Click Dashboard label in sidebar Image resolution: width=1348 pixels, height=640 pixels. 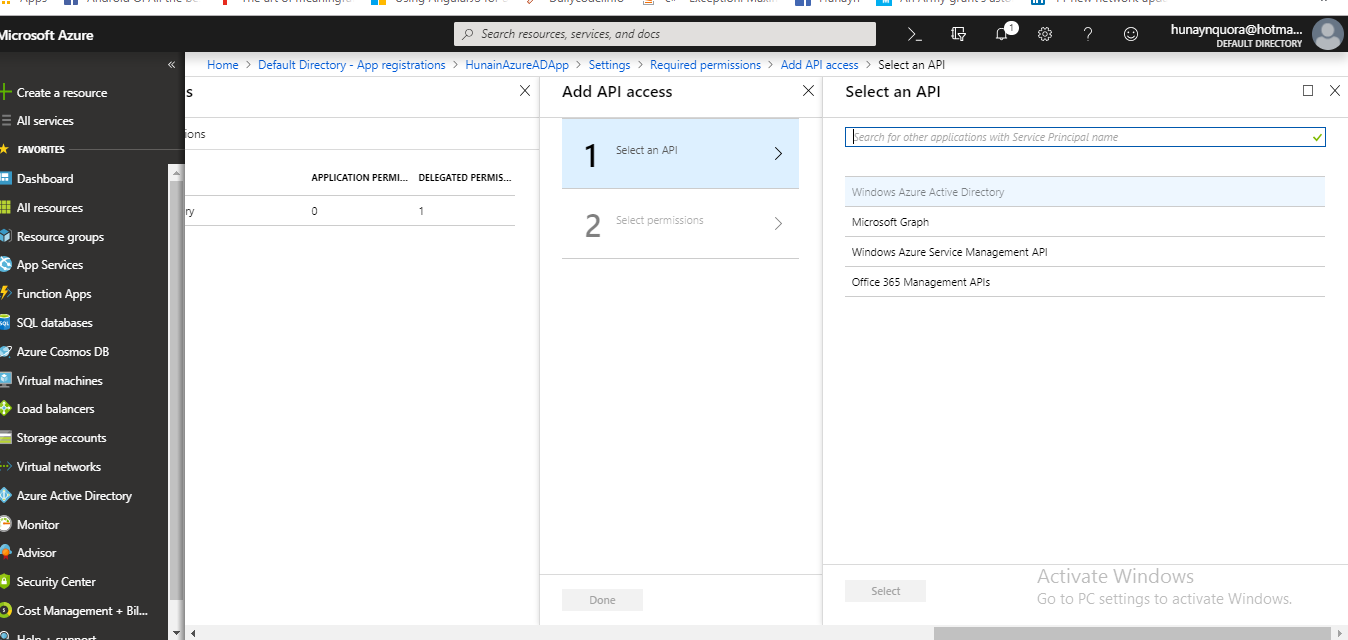45,179
